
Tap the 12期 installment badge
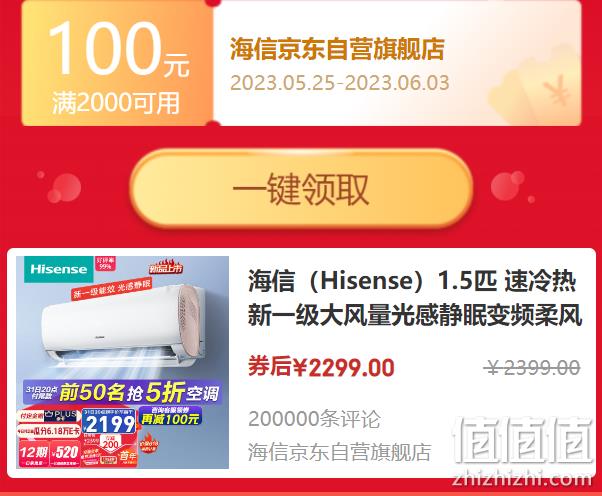coord(34,453)
